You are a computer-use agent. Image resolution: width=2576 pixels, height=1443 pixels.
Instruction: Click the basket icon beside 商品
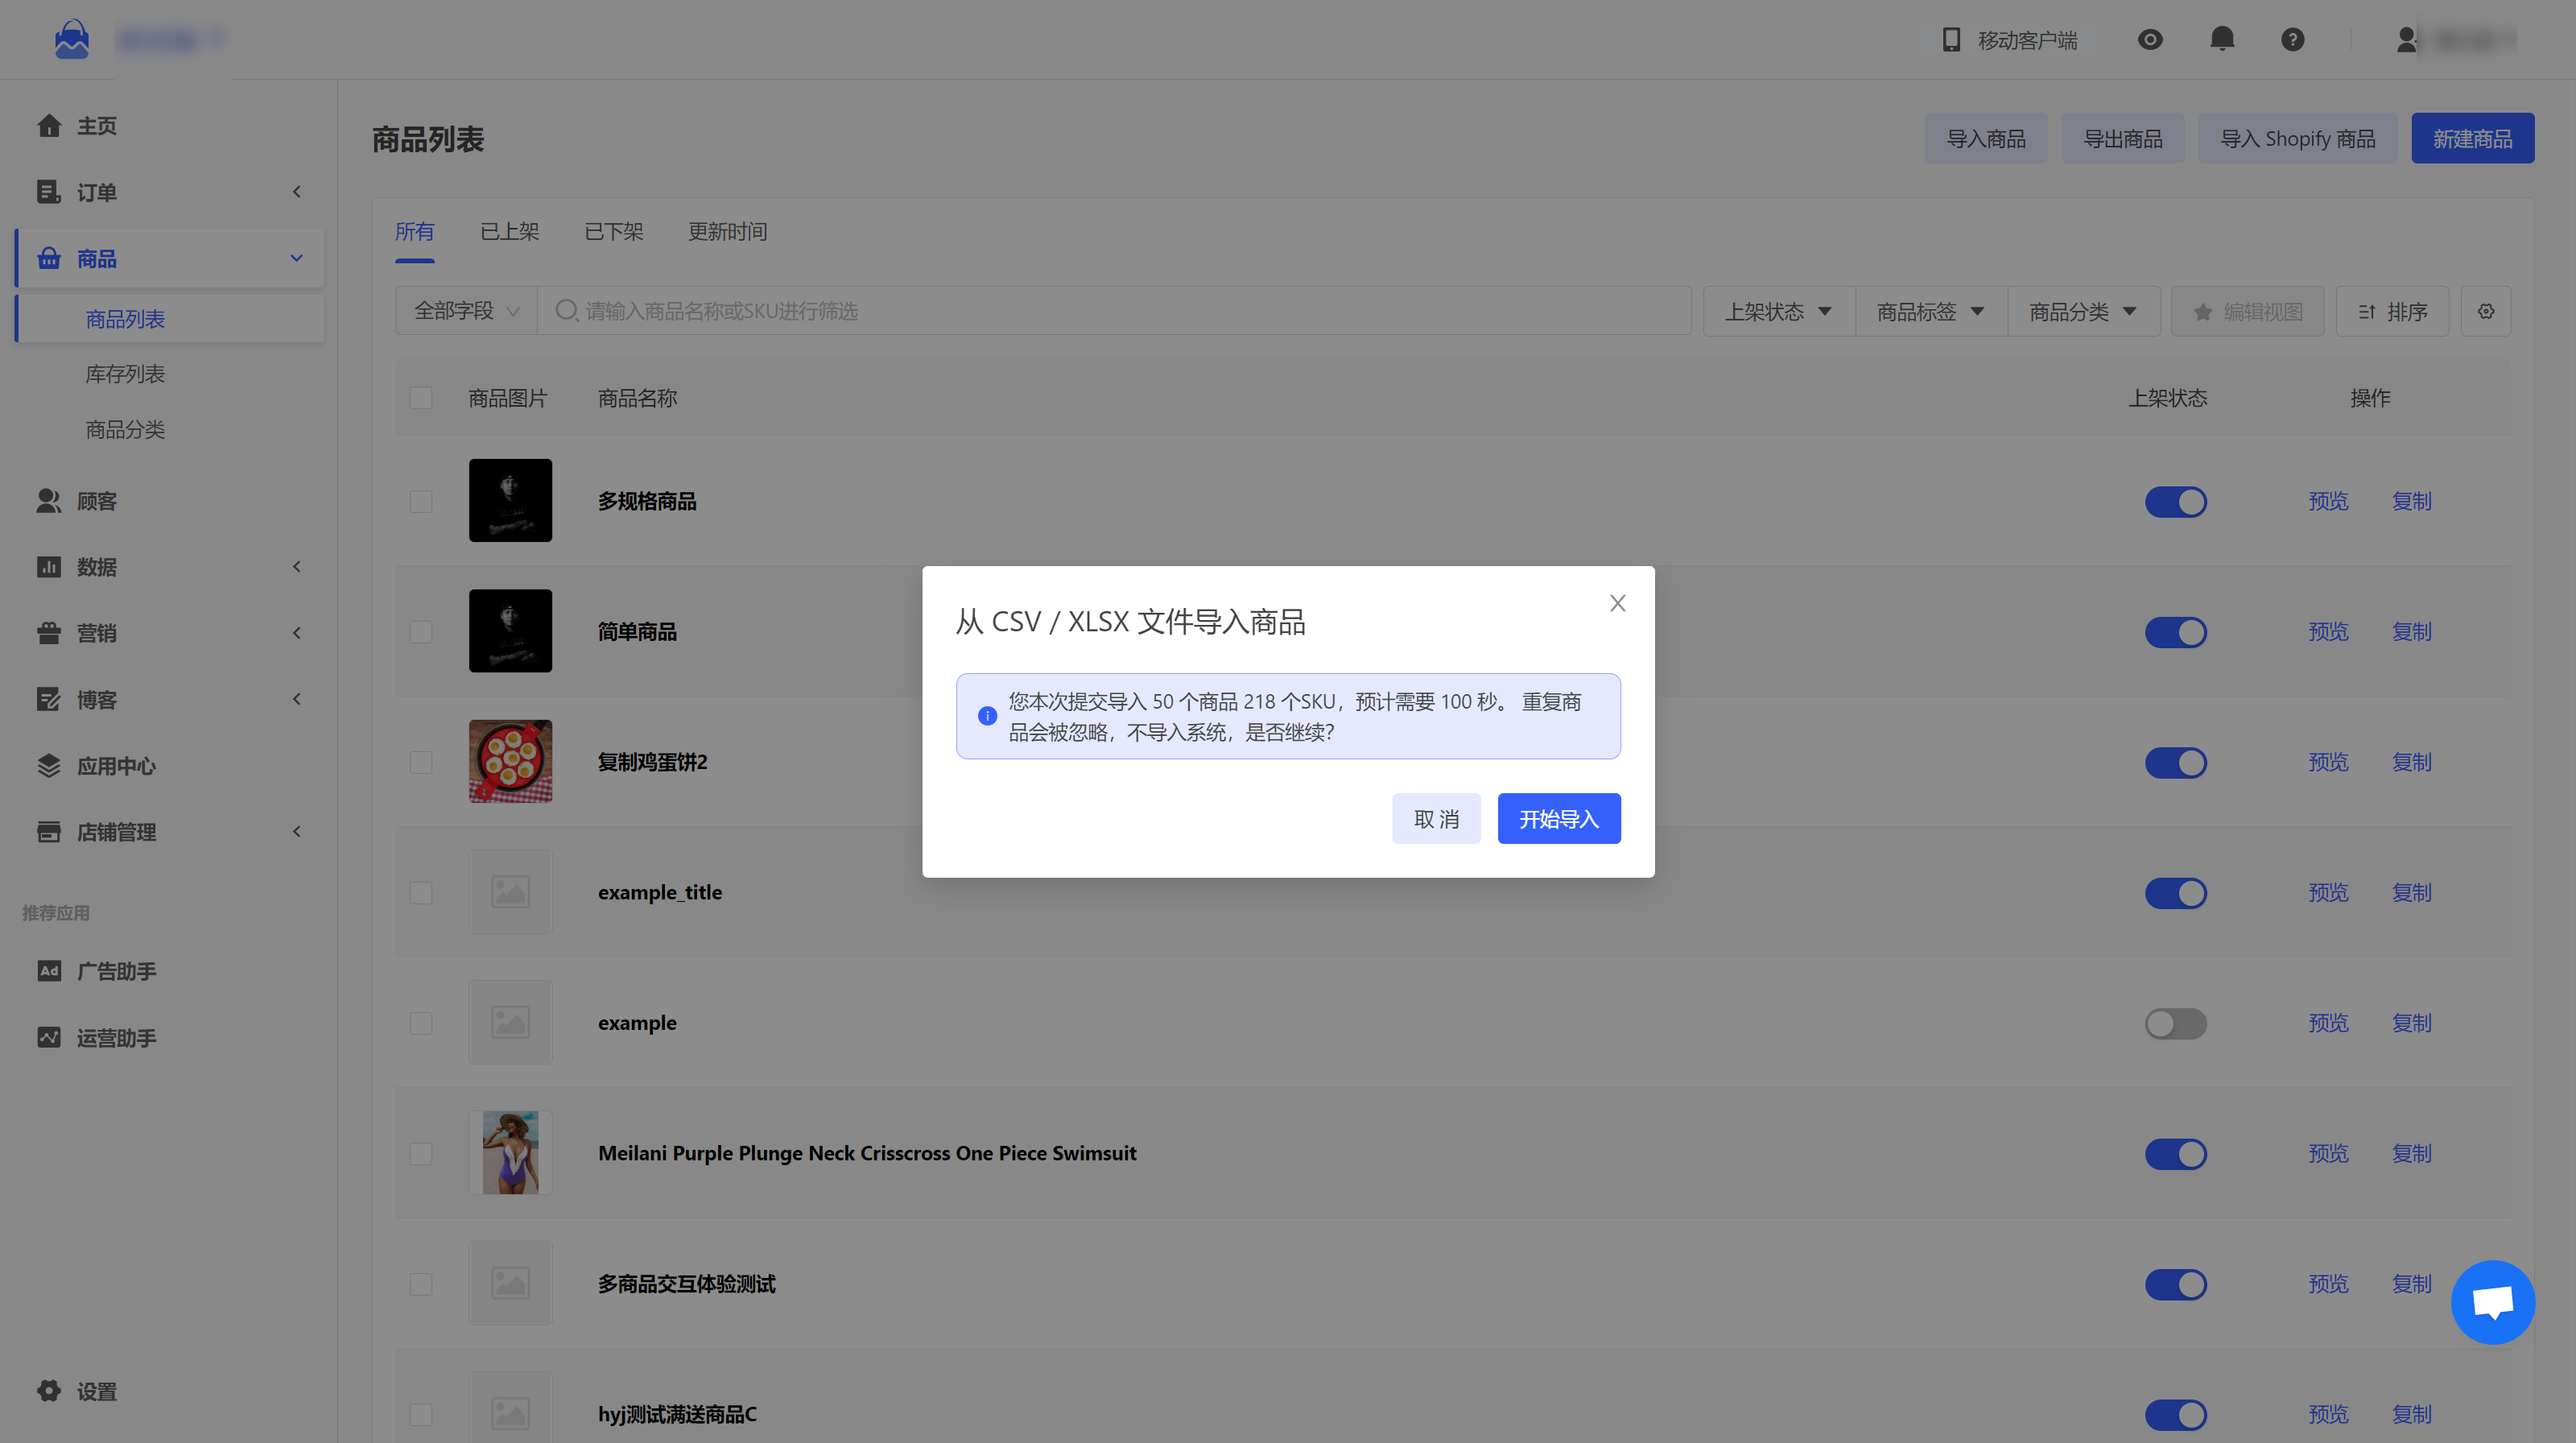(x=49, y=259)
